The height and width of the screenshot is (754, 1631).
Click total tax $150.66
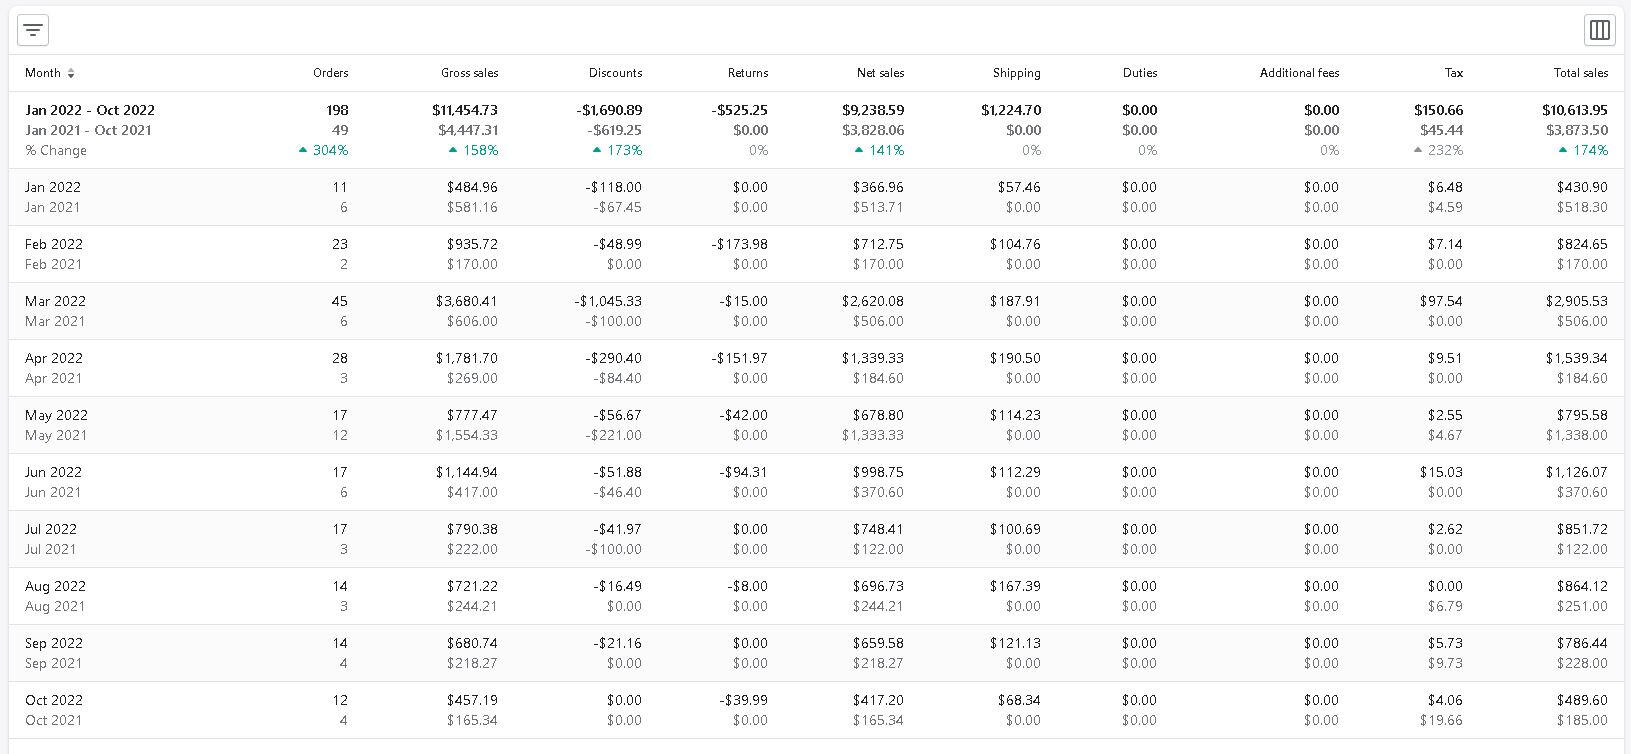(1439, 110)
